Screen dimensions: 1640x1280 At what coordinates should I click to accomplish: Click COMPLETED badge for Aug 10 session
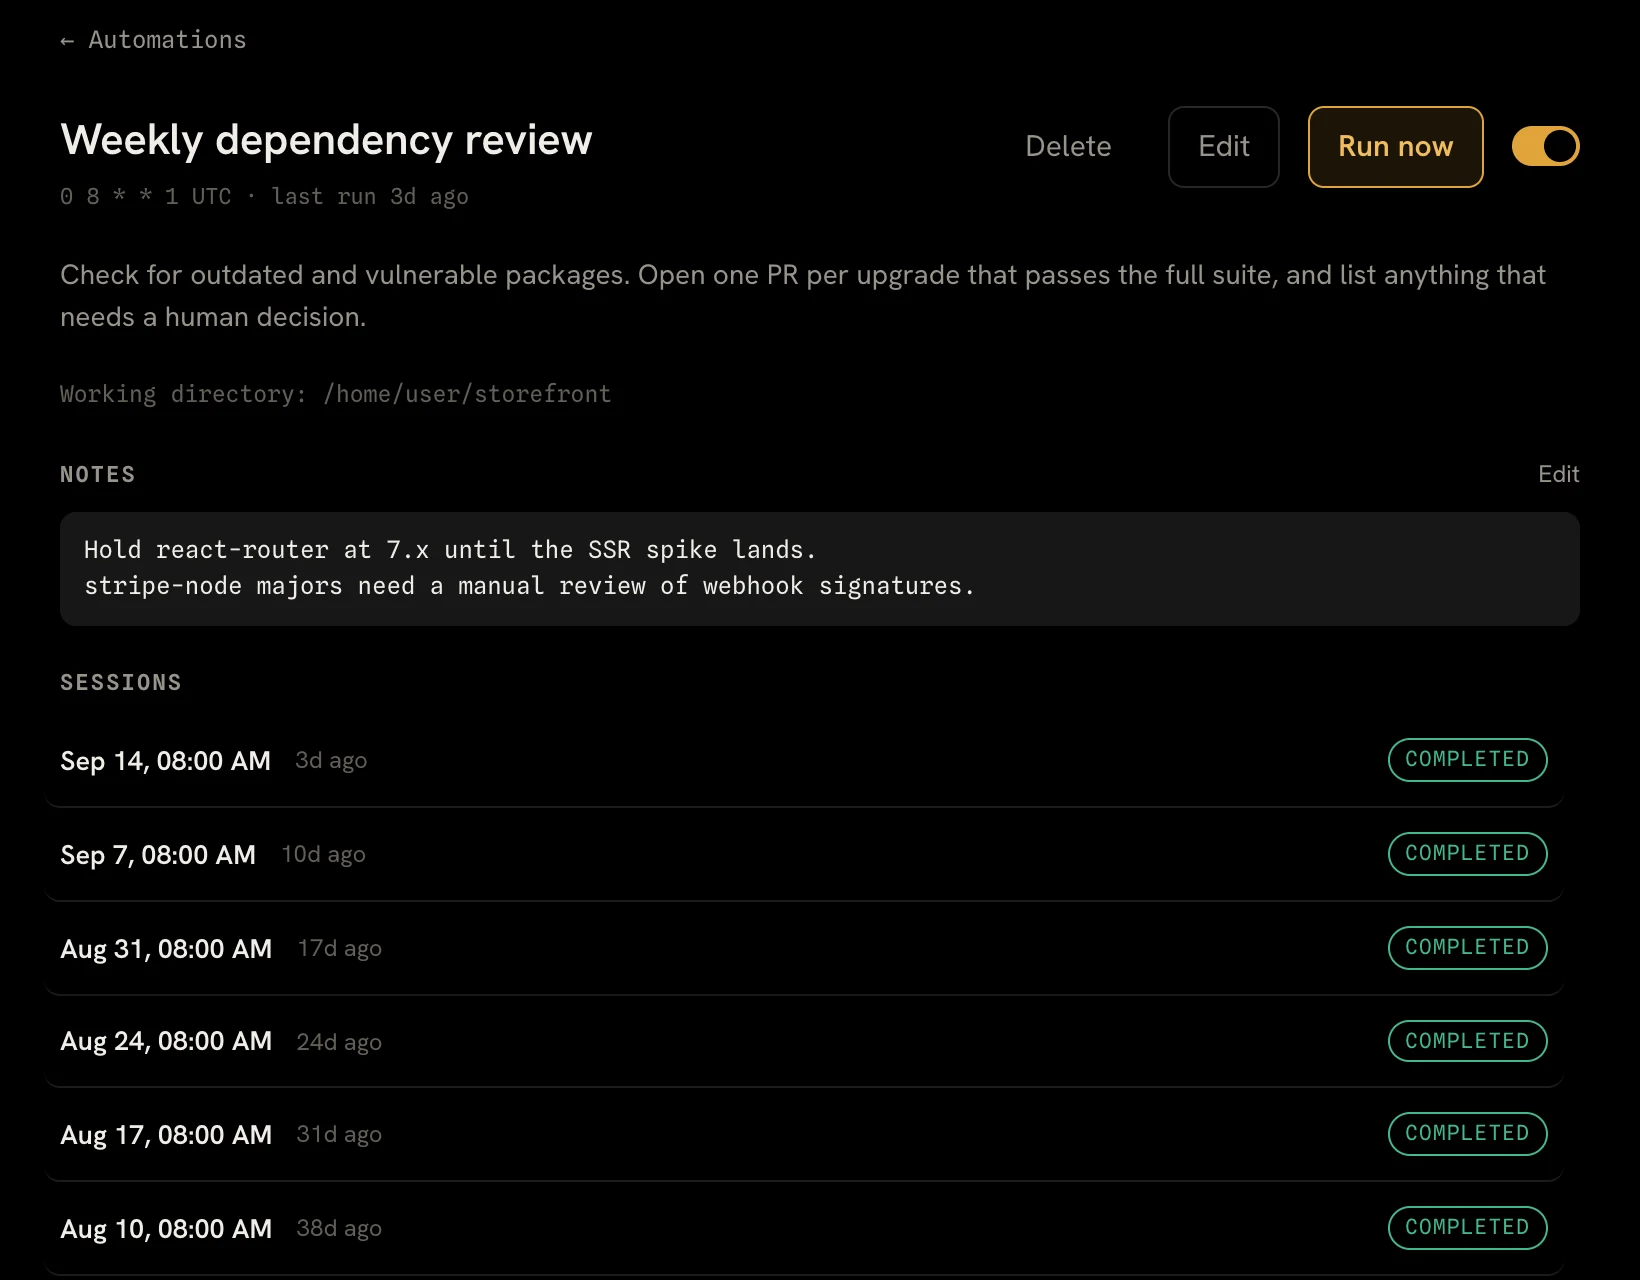pos(1467,1228)
